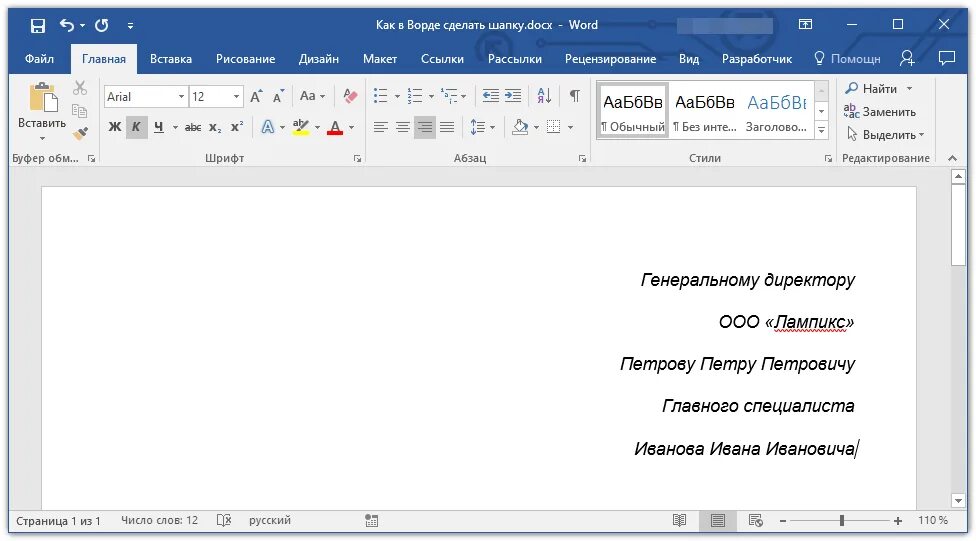
Task: Redo the last action
Action: point(101,25)
